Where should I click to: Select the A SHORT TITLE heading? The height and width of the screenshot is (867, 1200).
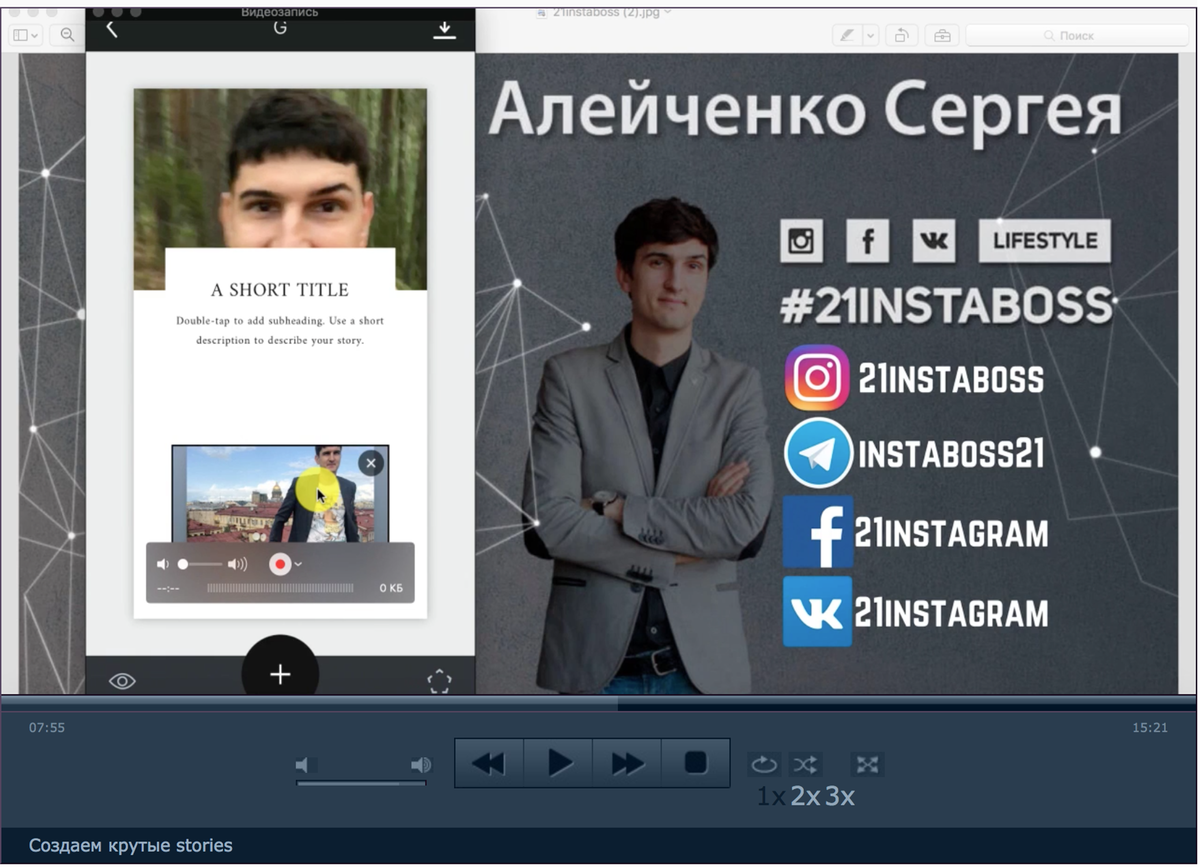click(x=280, y=290)
